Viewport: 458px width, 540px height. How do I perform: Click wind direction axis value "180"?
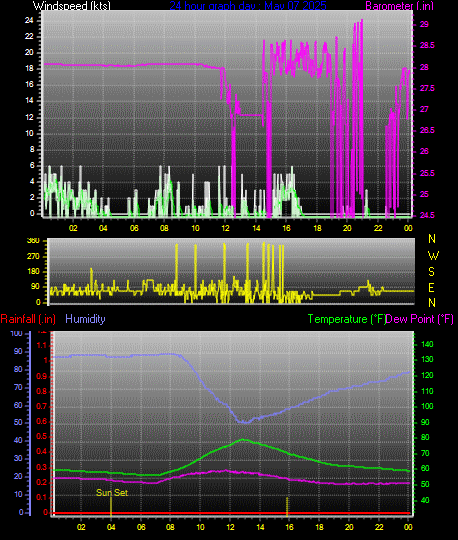click(33, 271)
